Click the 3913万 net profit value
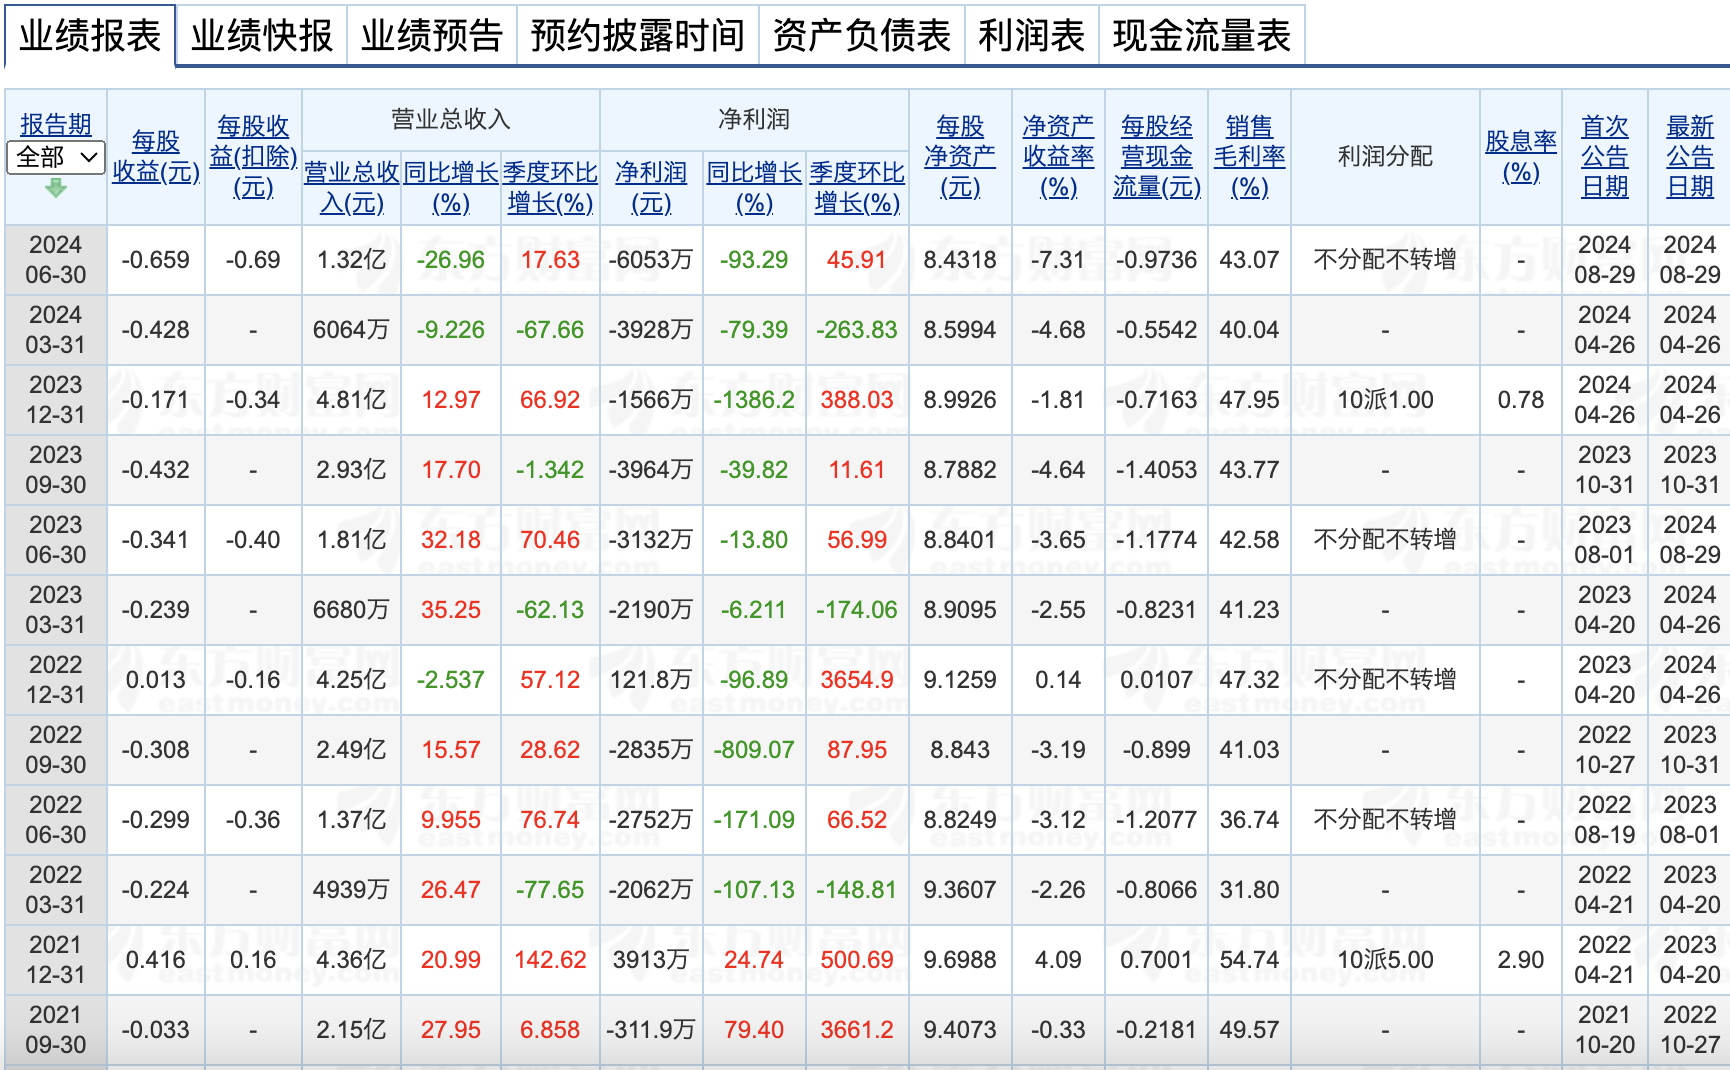Viewport: 1730px width, 1070px height. pyautogui.click(x=651, y=960)
